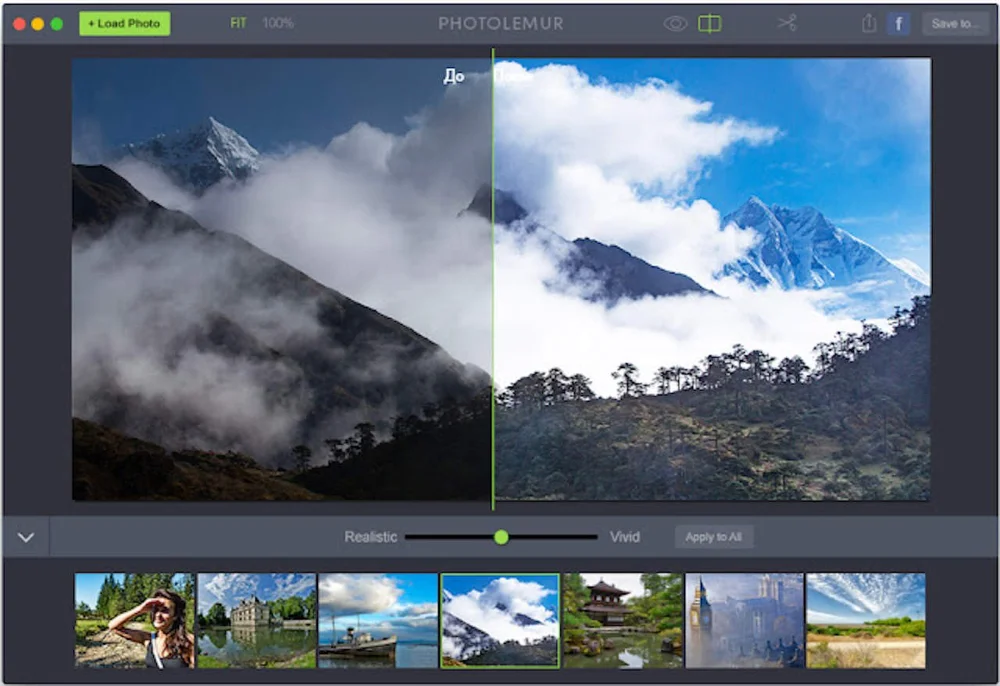The width and height of the screenshot is (1000, 686).
Task: Set zoom to 100%
Action: tap(278, 24)
